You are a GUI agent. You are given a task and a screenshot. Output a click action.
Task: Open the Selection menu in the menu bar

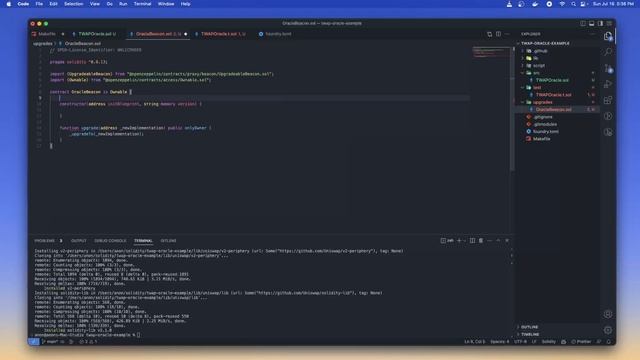coord(73,4)
